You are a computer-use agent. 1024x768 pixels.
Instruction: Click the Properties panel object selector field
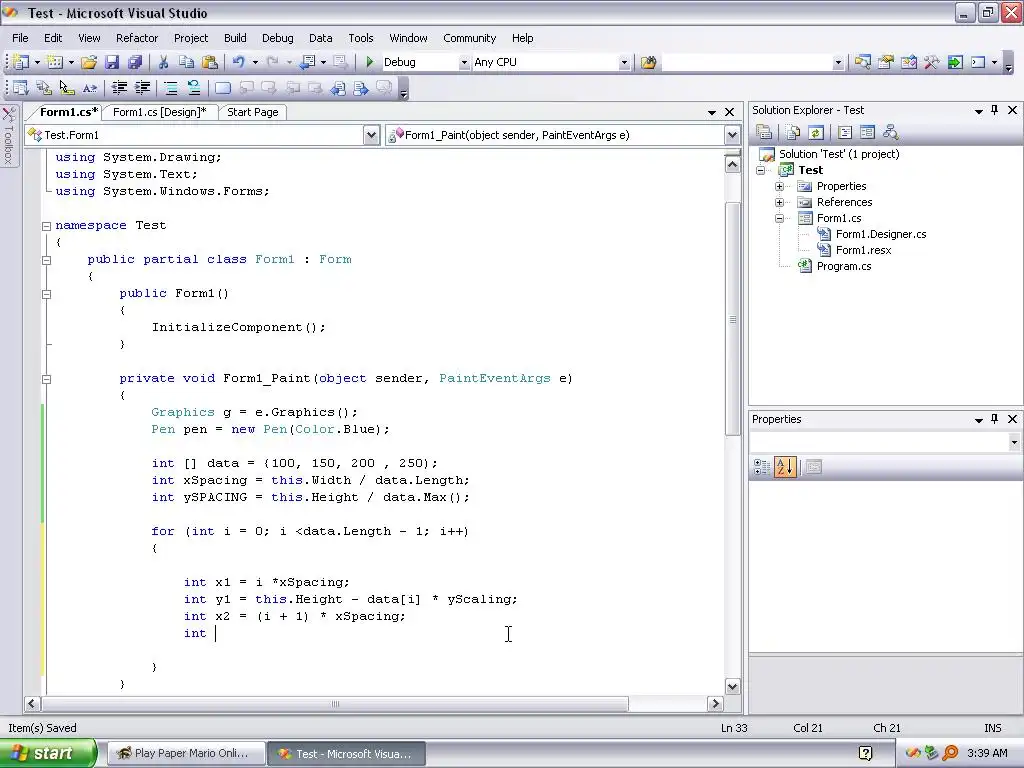[884, 442]
